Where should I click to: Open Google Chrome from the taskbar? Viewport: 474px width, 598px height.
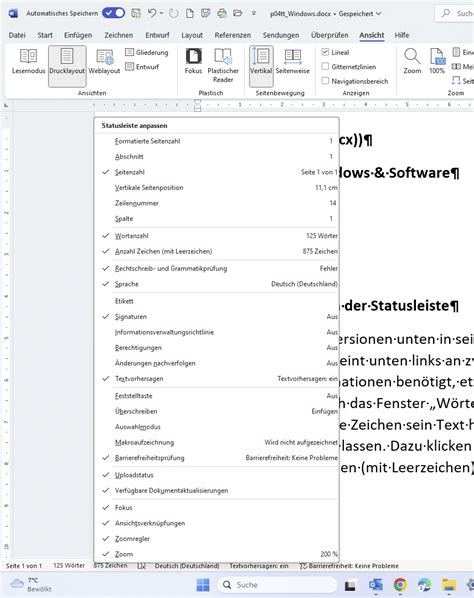pyautogui.click(x=400, y=585)
